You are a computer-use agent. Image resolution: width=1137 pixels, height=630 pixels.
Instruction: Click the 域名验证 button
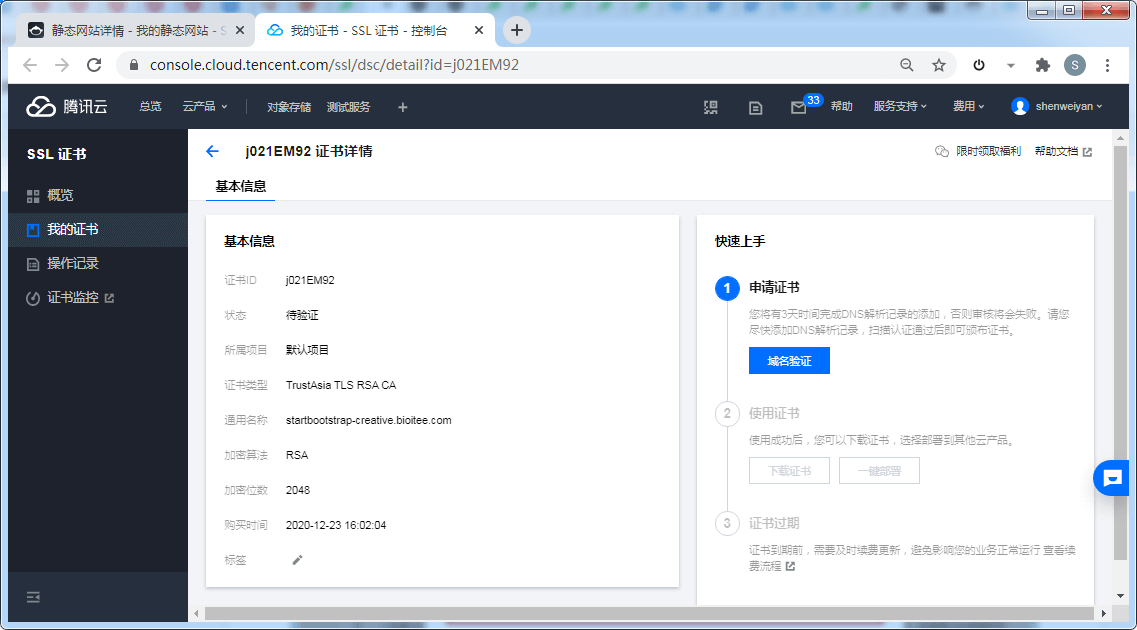pos(789,361)
